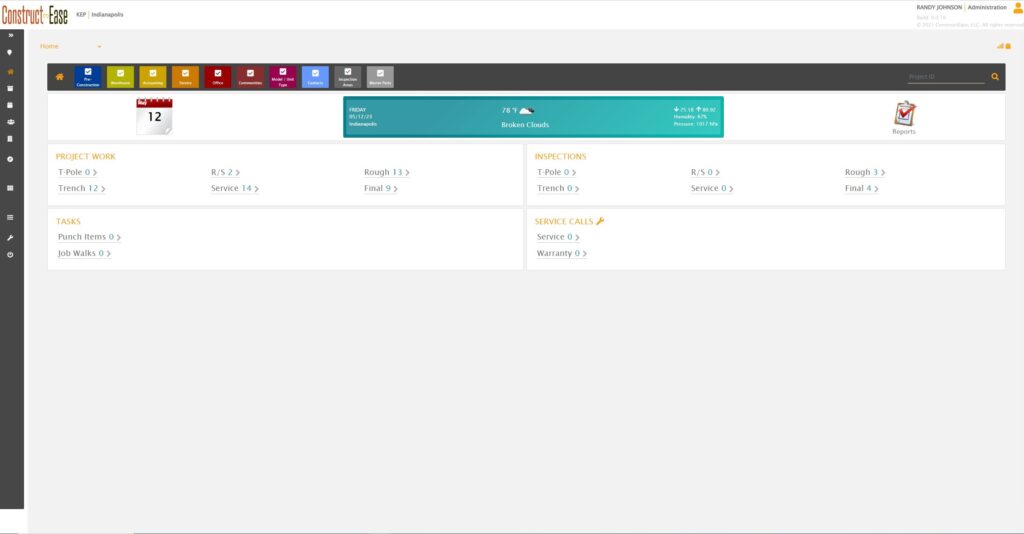
Task: Expand Trench 12 under Project Work
Action: (82, 188)
